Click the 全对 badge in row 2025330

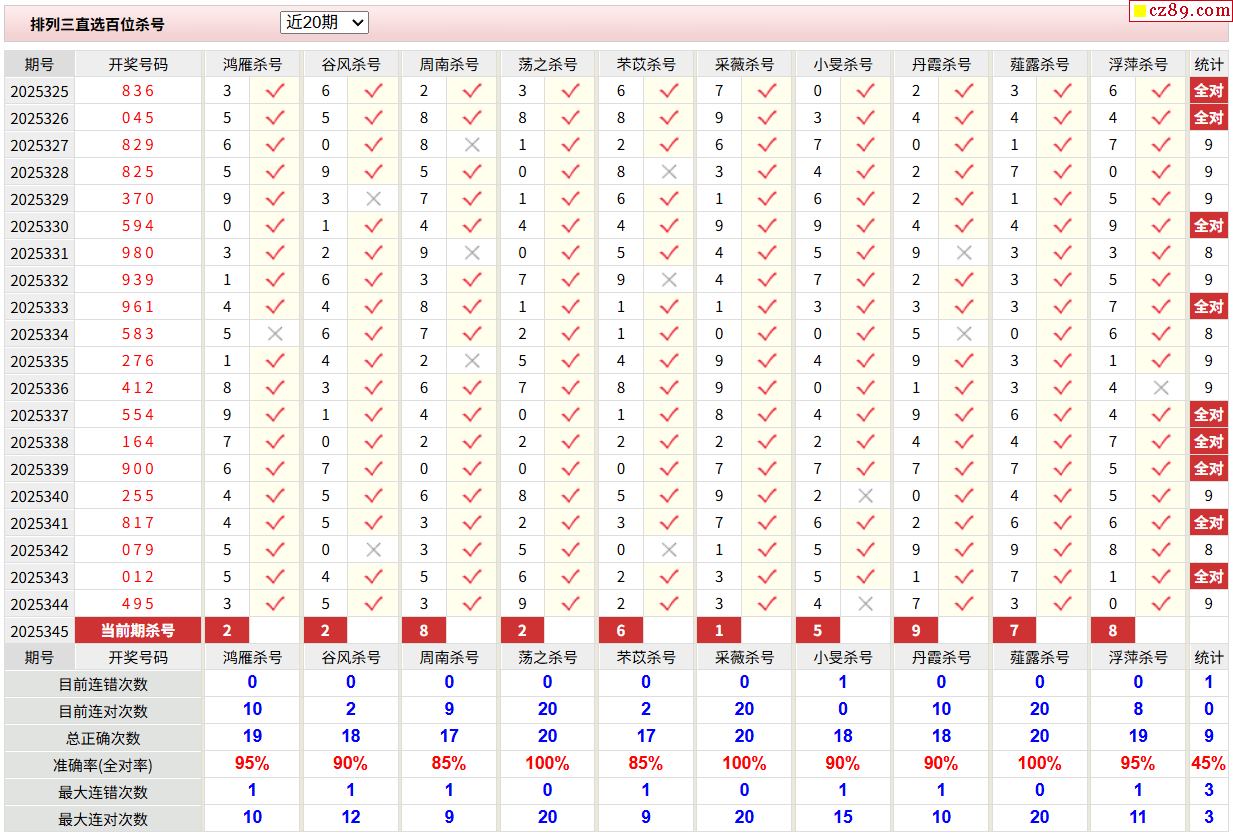tap(1209, 226)
